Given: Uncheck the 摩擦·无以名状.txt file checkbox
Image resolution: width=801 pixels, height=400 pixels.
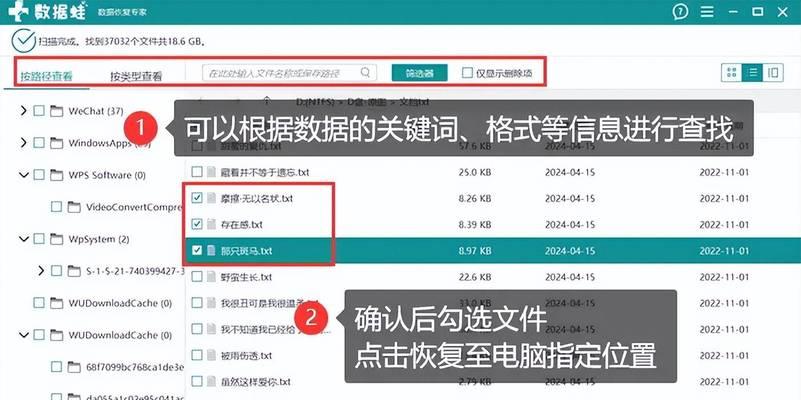Looking at the screenshot, I should [x=197, y=198].
